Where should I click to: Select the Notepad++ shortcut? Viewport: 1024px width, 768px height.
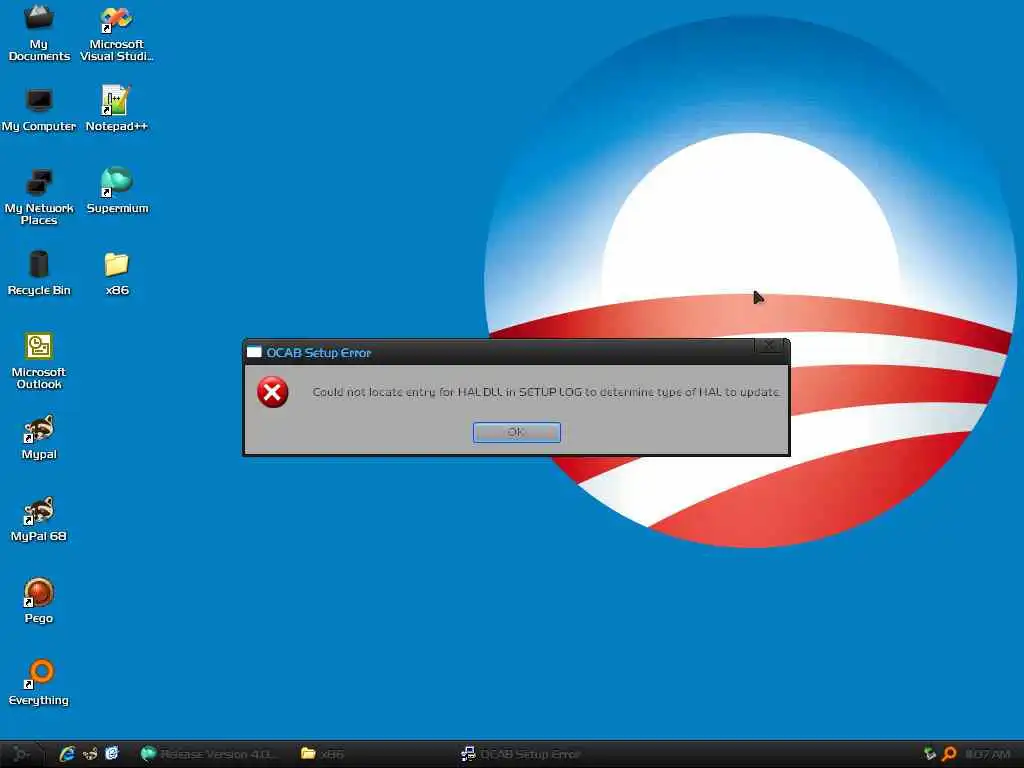click(117, 109)
